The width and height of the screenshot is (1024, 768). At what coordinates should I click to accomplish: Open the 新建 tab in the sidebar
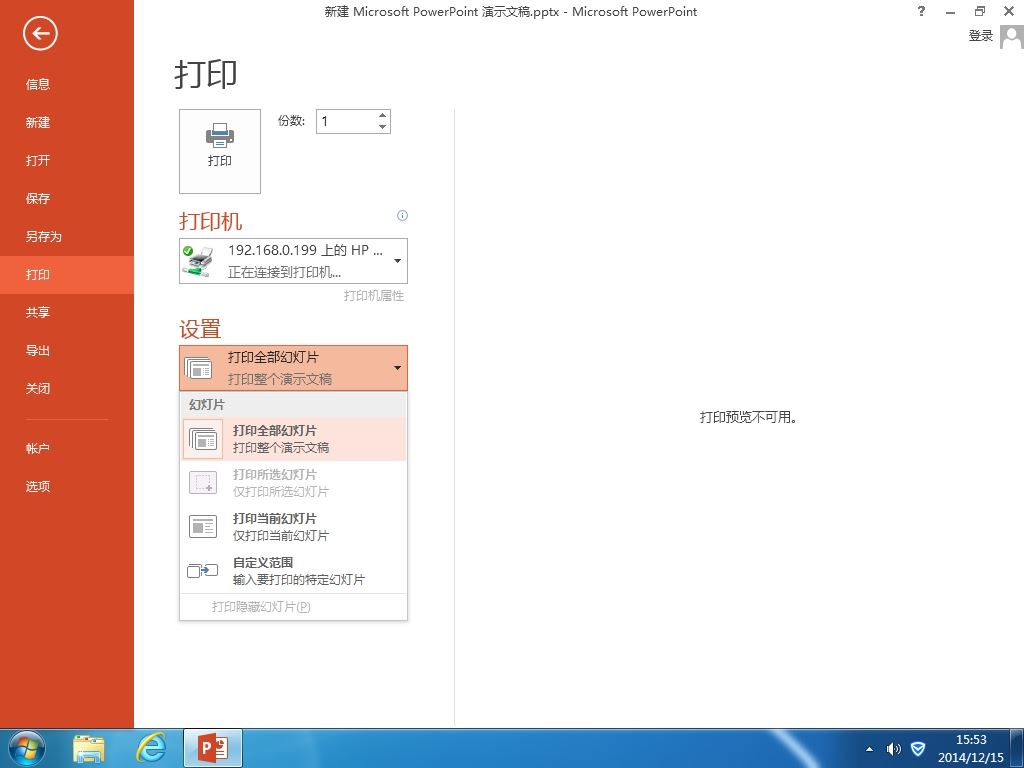coord(67,122)
